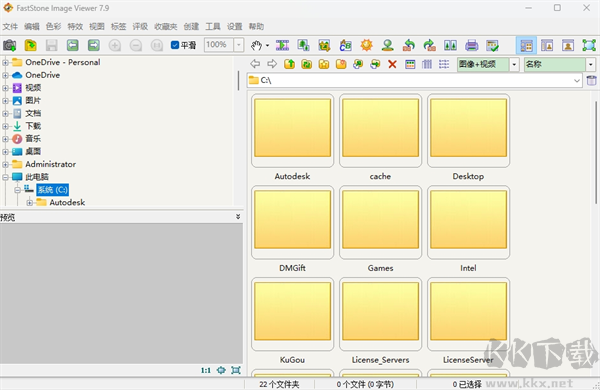600x390 pixels.
Task: Click the thumbnail pane vertical scrollbar
Action: coord(596,153)
